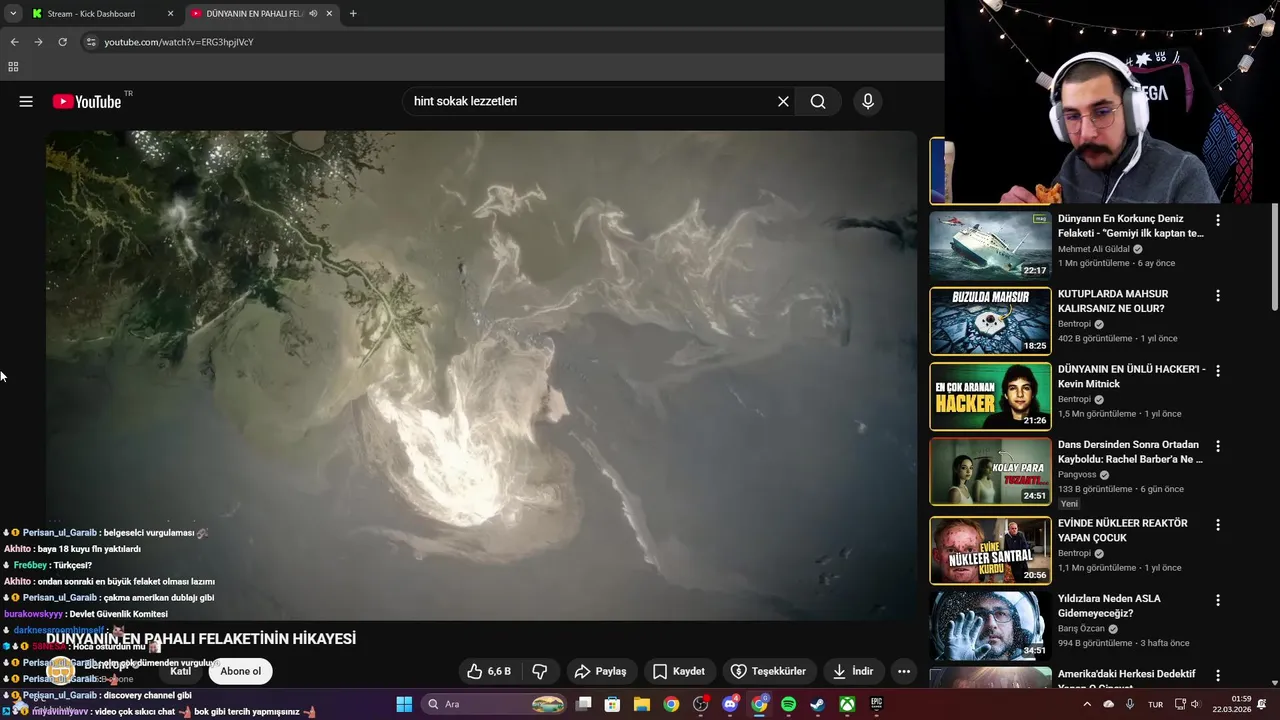Reload the current page
The image size is (1280, 720).
click(x=62, y=42)
